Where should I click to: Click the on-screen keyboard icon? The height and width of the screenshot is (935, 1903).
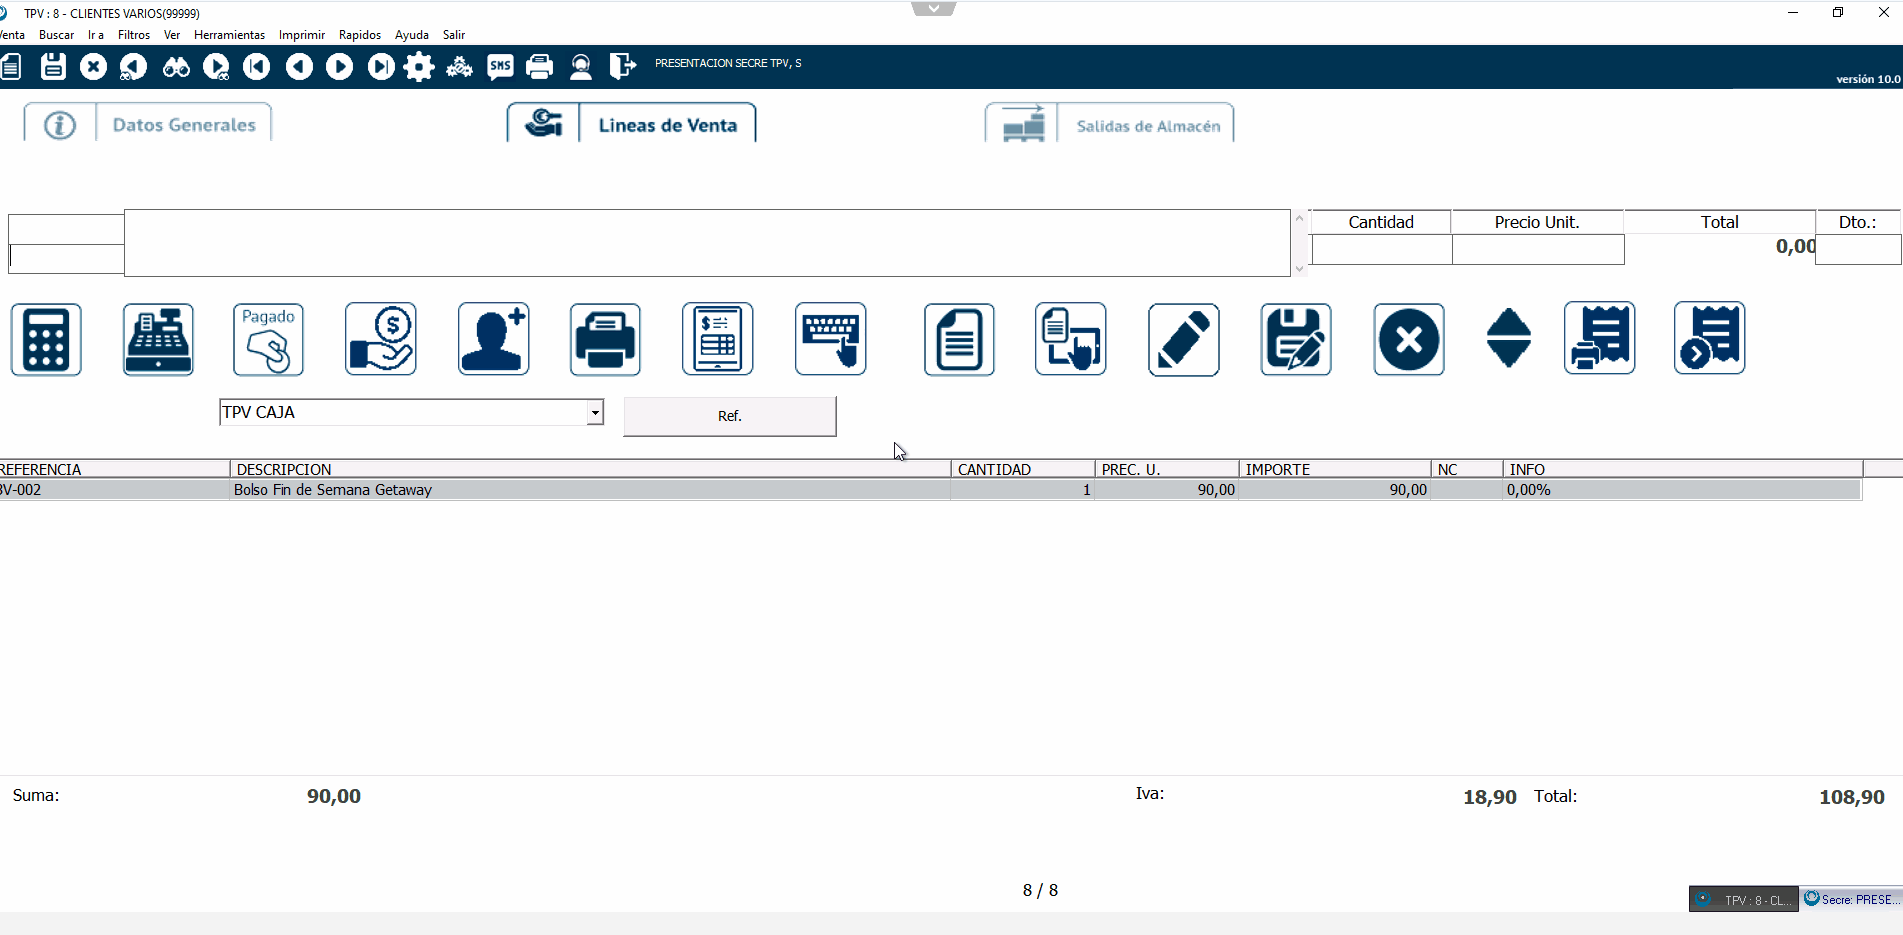pyautogui.click(x=830, y=340)
